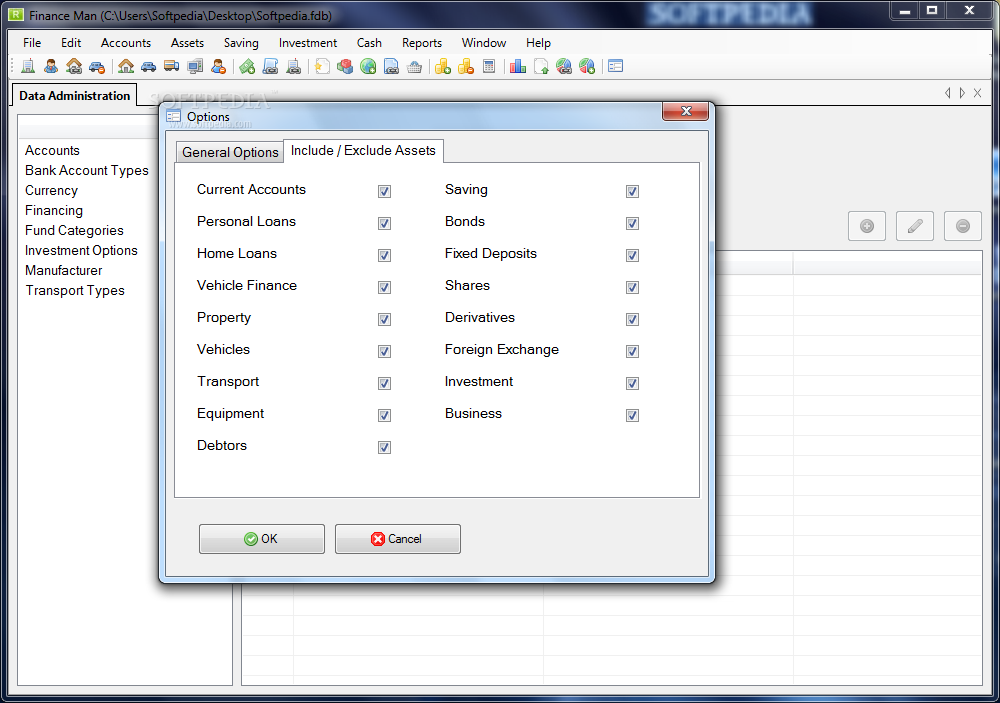Uncheck the Saving checkbox
This screenshot has height=703, width=1000.
click(632, 191)
